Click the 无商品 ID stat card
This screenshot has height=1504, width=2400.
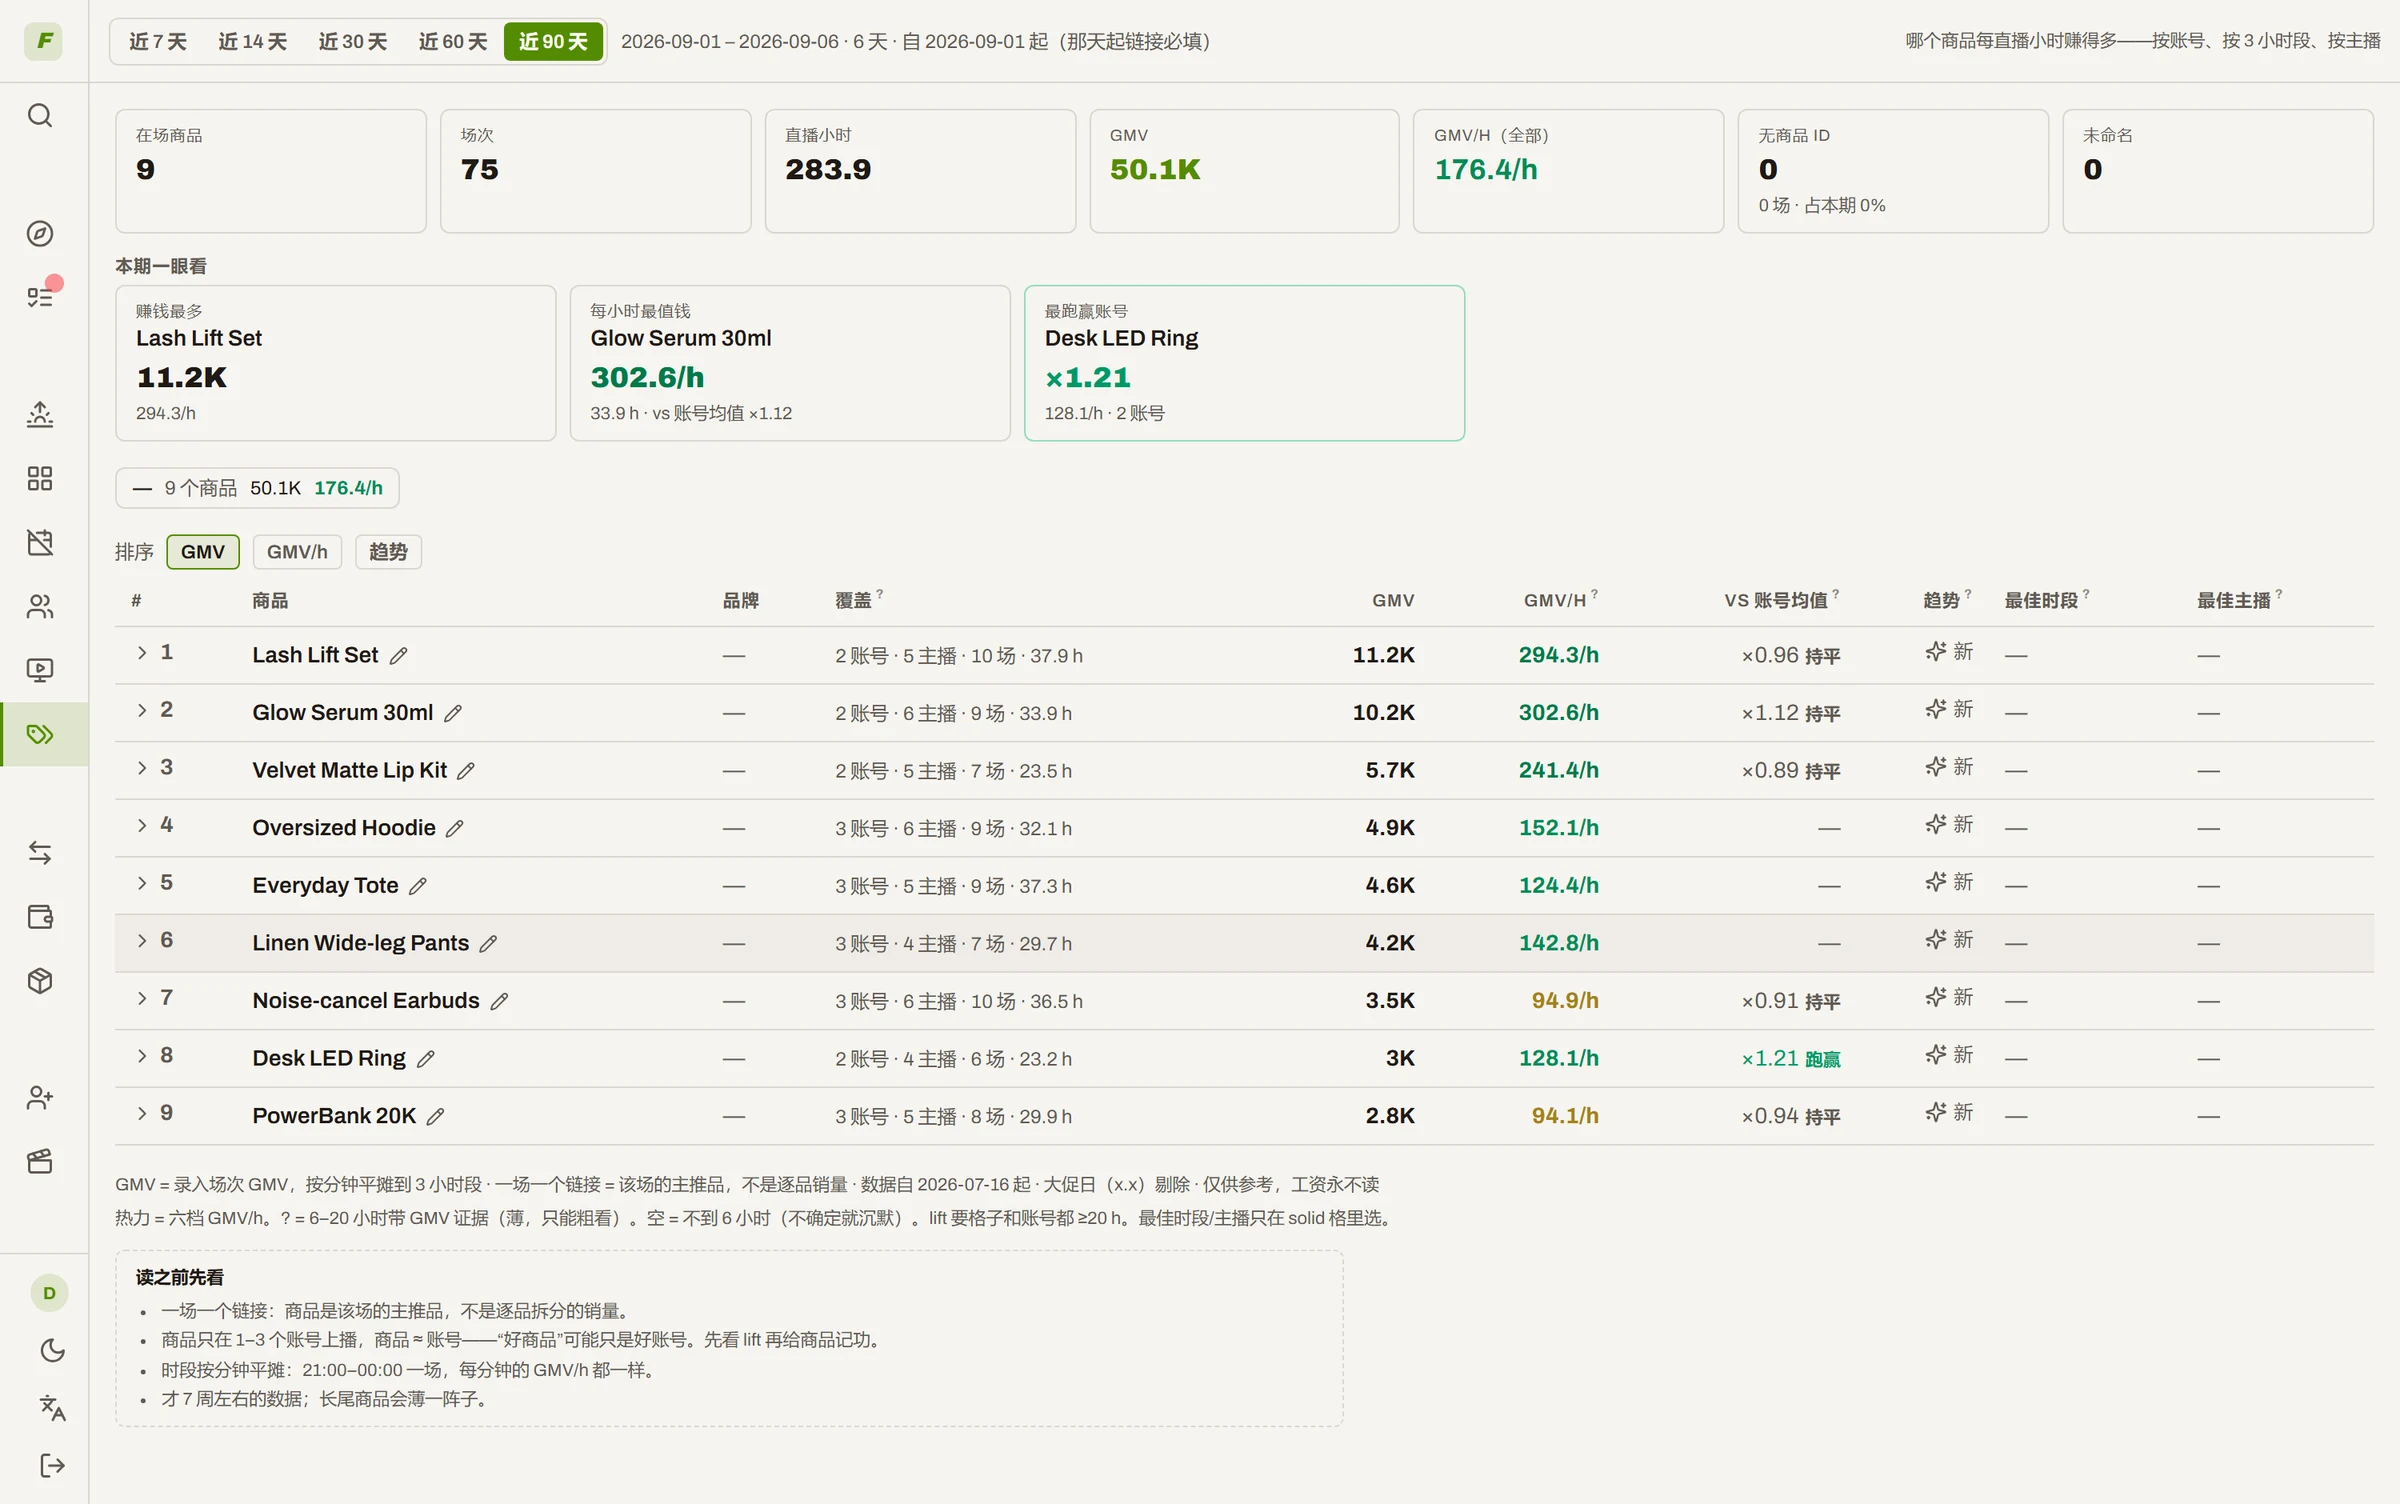(x=1893, y=171)
